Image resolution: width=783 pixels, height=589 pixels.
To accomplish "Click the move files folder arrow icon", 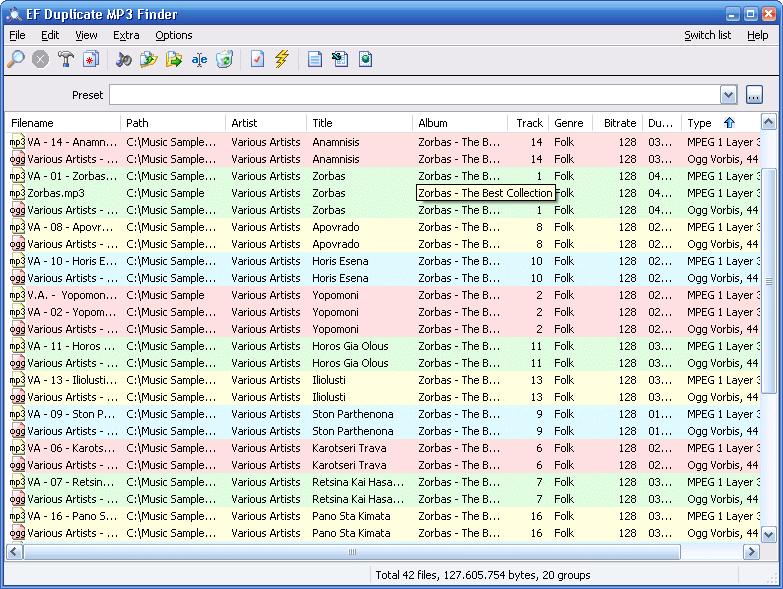I will point(174,59).
